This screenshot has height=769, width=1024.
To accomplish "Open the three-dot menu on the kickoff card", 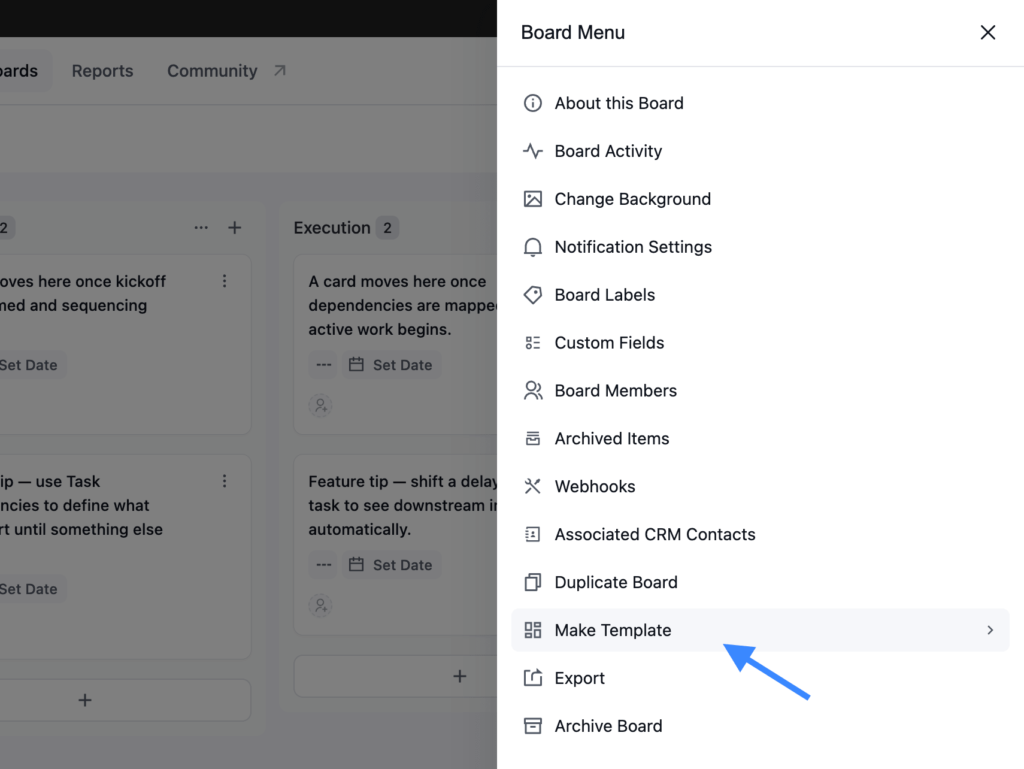I will click(225, 281).
